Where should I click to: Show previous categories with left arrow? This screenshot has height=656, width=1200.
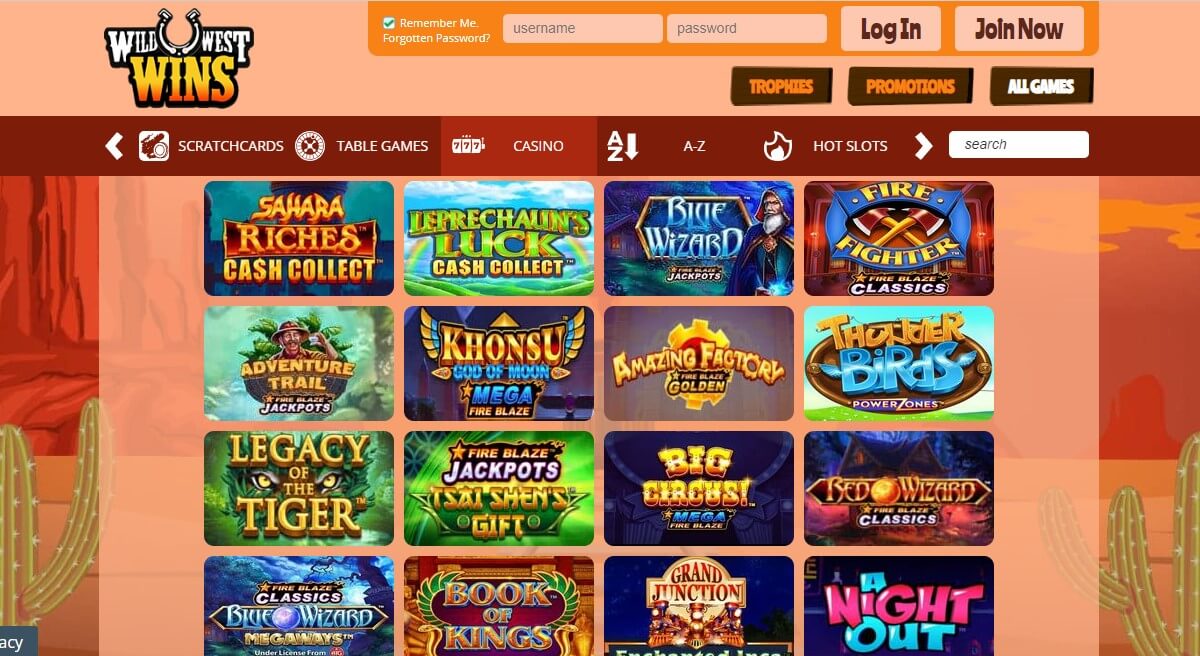[x=114, y=146]
